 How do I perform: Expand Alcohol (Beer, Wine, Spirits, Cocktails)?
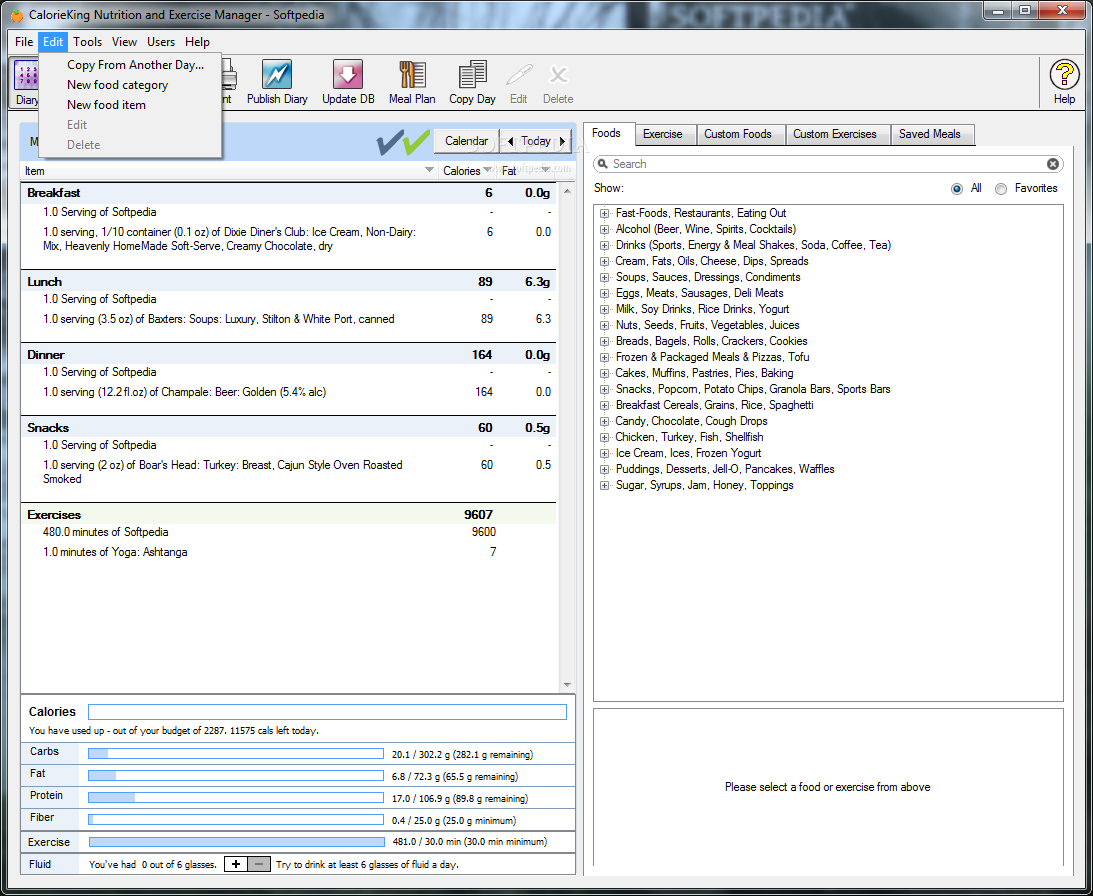604,229
